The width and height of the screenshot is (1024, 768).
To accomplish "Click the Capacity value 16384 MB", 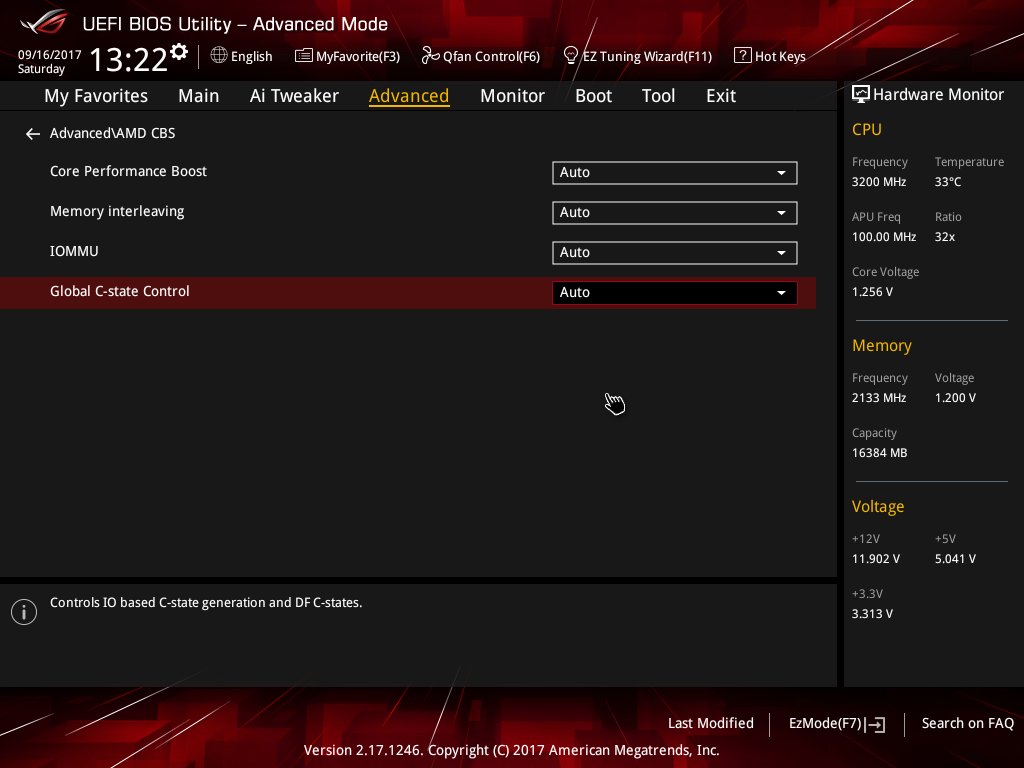I will pyautogui.click(x=879, y=453).
